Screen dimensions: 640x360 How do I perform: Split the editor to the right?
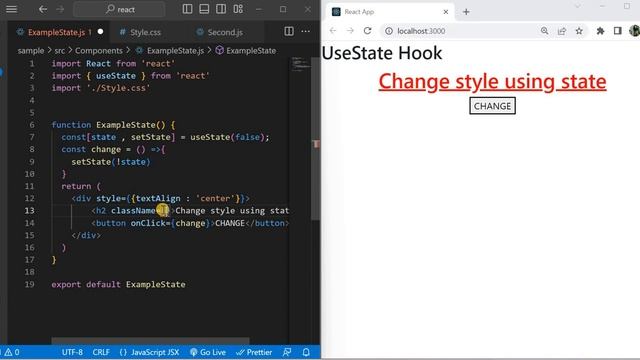(x=289, y=31)
